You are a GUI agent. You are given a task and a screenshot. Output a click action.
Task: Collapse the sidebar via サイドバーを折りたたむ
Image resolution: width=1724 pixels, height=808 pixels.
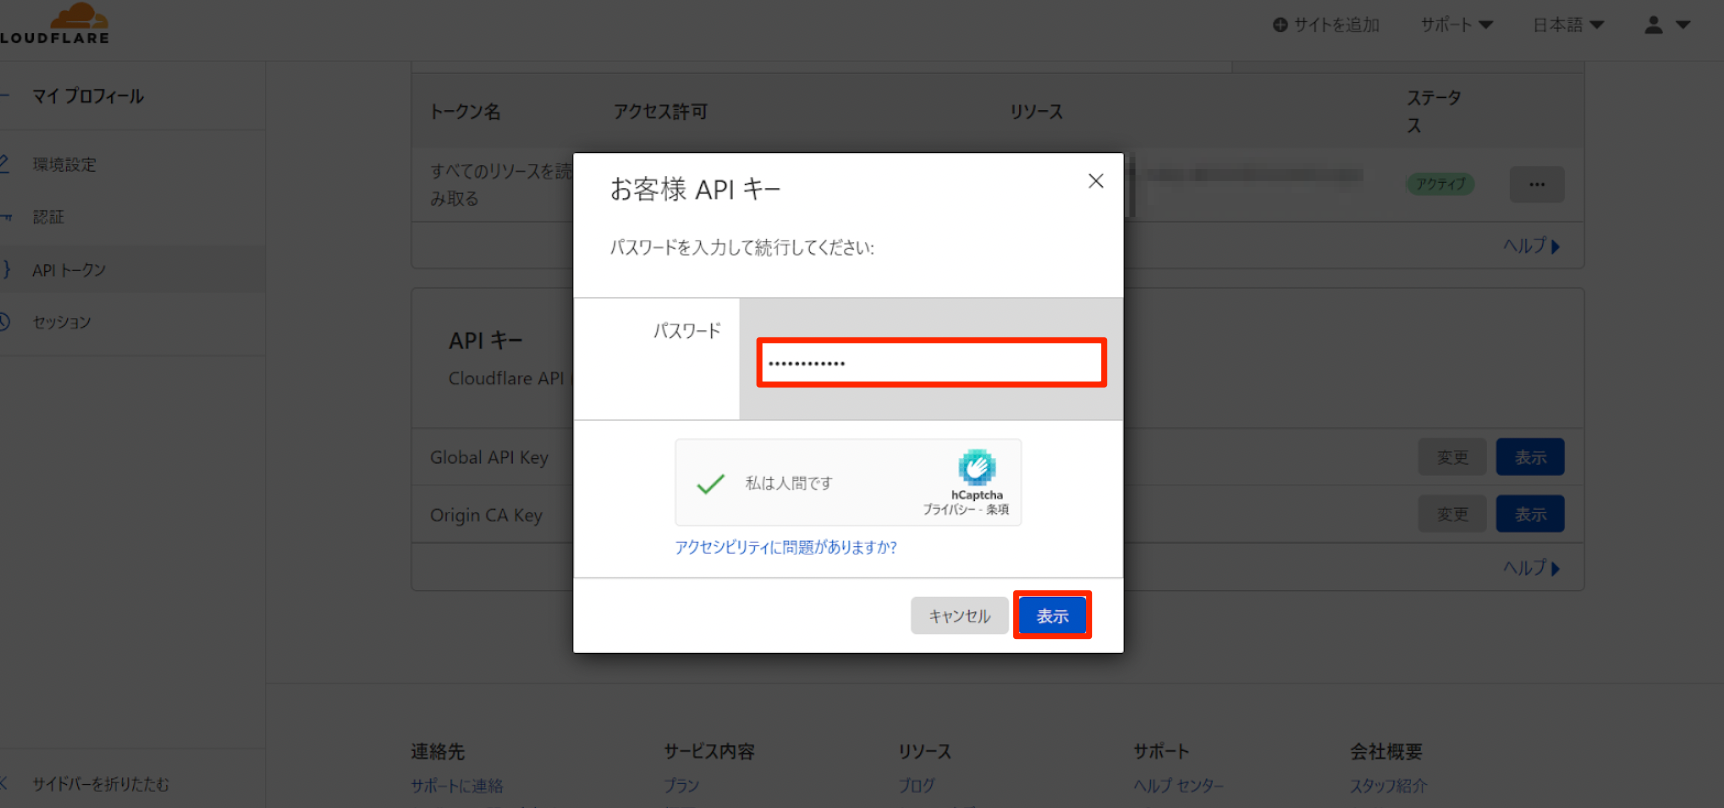click(x=100, y=784)
